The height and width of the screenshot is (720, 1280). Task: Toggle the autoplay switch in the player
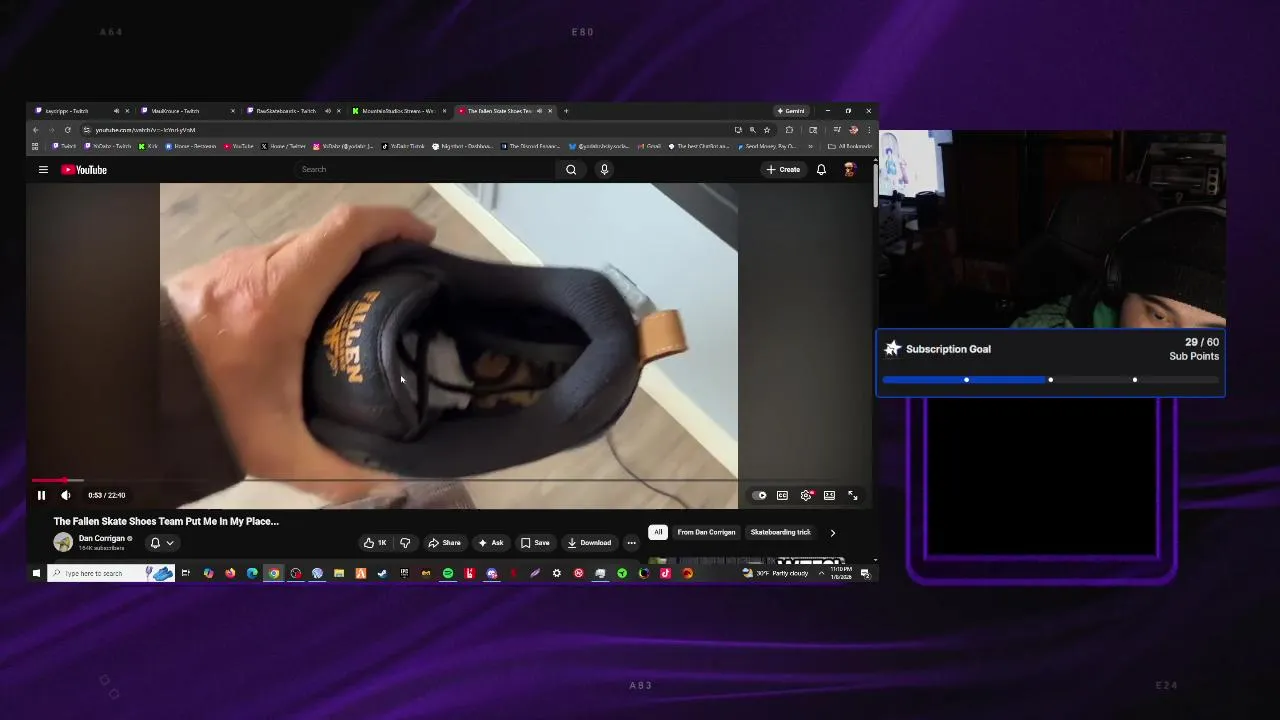[x=759, y=495]
